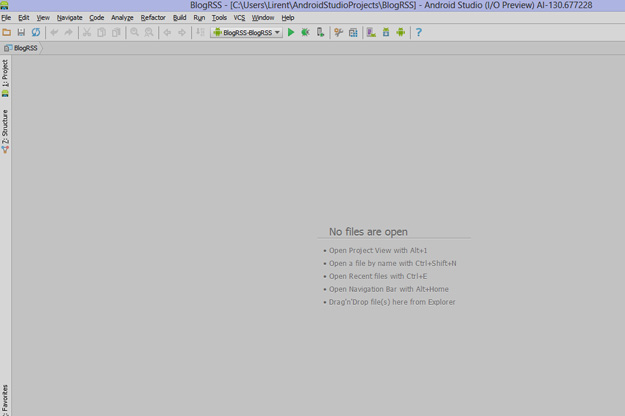Viewport: 625px width, 416px height.
Task: Click the Replace magnifier icon
Action: (x=149, y=32)
